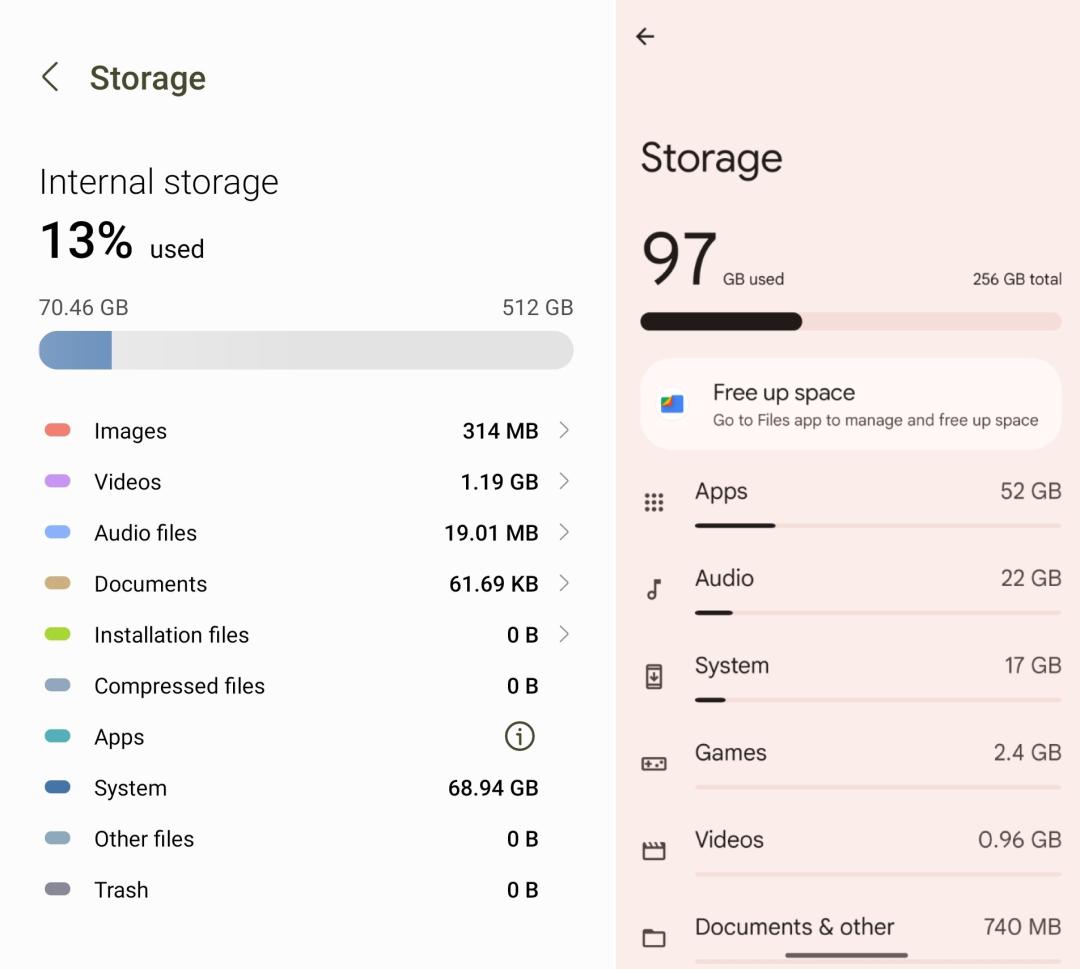
Task: Click the internal storage usage bar
Action: tap(305, 351)
